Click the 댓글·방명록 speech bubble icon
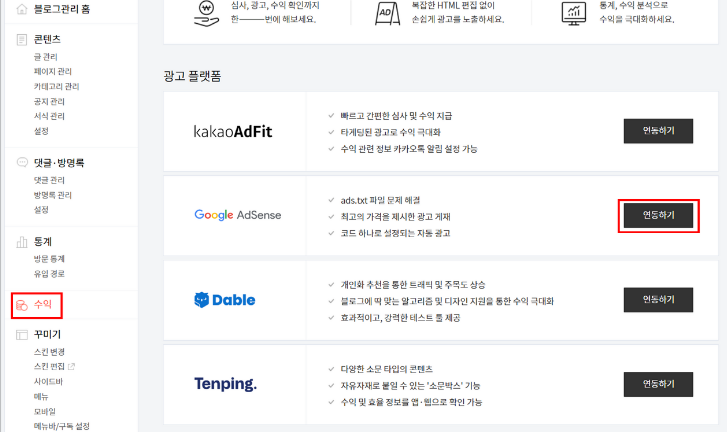 (x=22, y=162)
